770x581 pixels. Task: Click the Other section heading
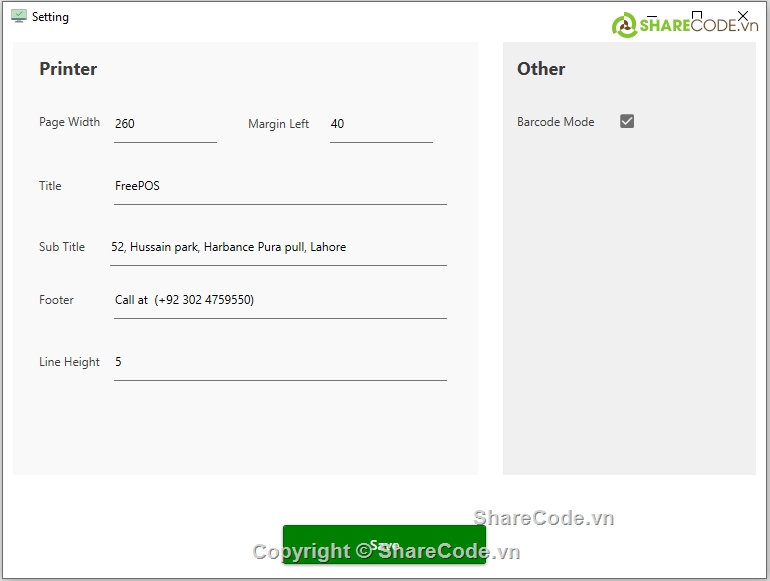(x=541, y=69)
